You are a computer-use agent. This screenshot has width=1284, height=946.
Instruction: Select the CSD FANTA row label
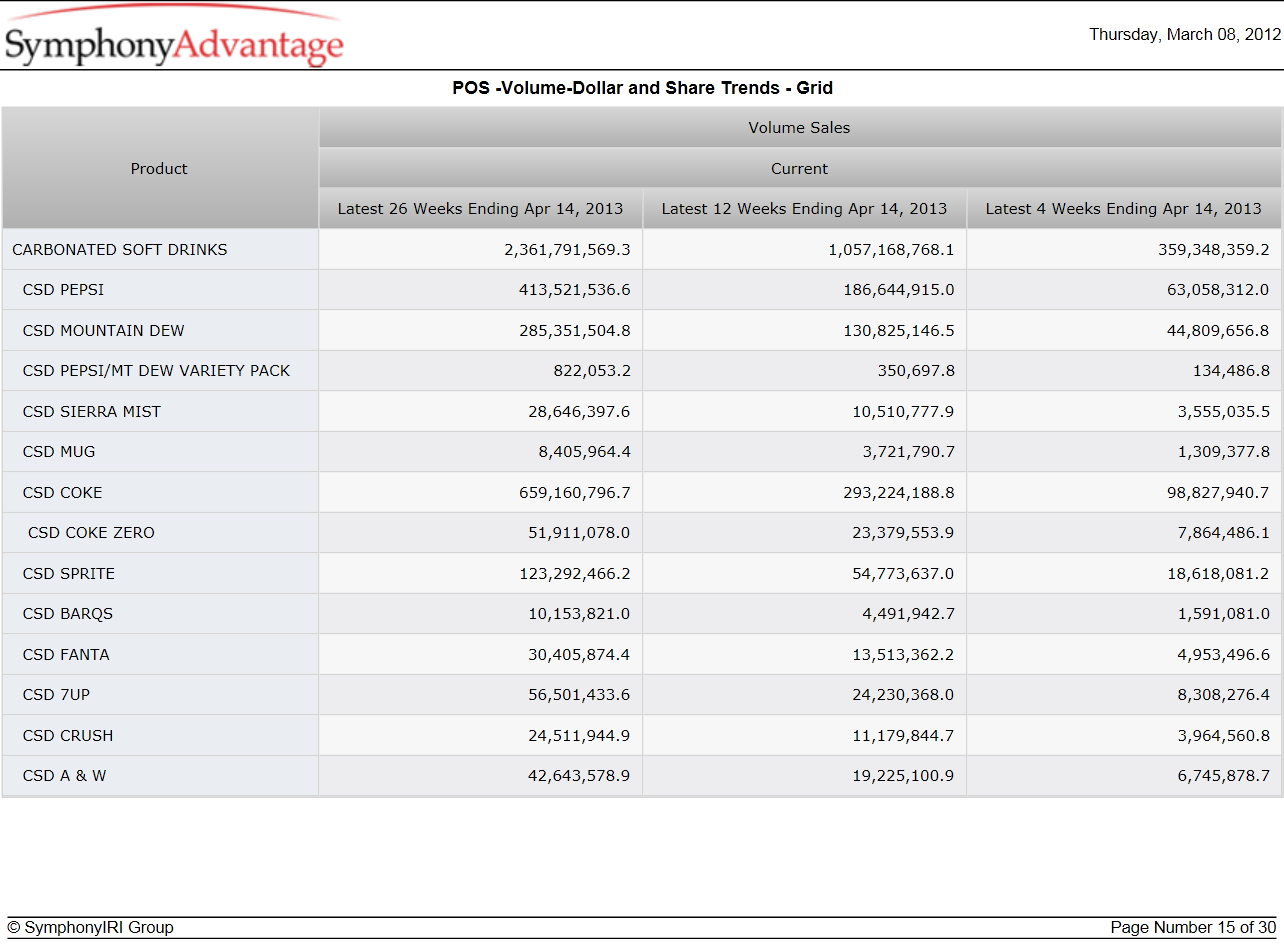[x=66, y=655]
